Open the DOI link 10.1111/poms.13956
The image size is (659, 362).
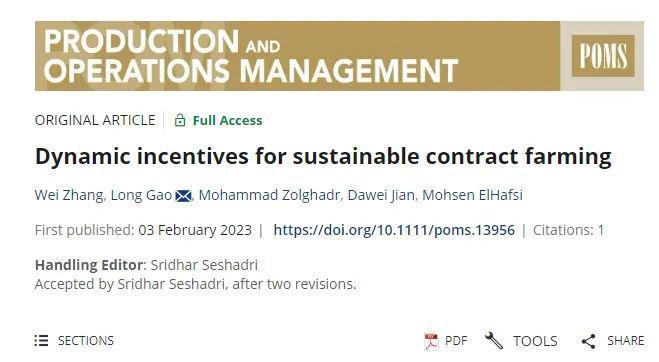pyautogui.click(x=394, y=230)
